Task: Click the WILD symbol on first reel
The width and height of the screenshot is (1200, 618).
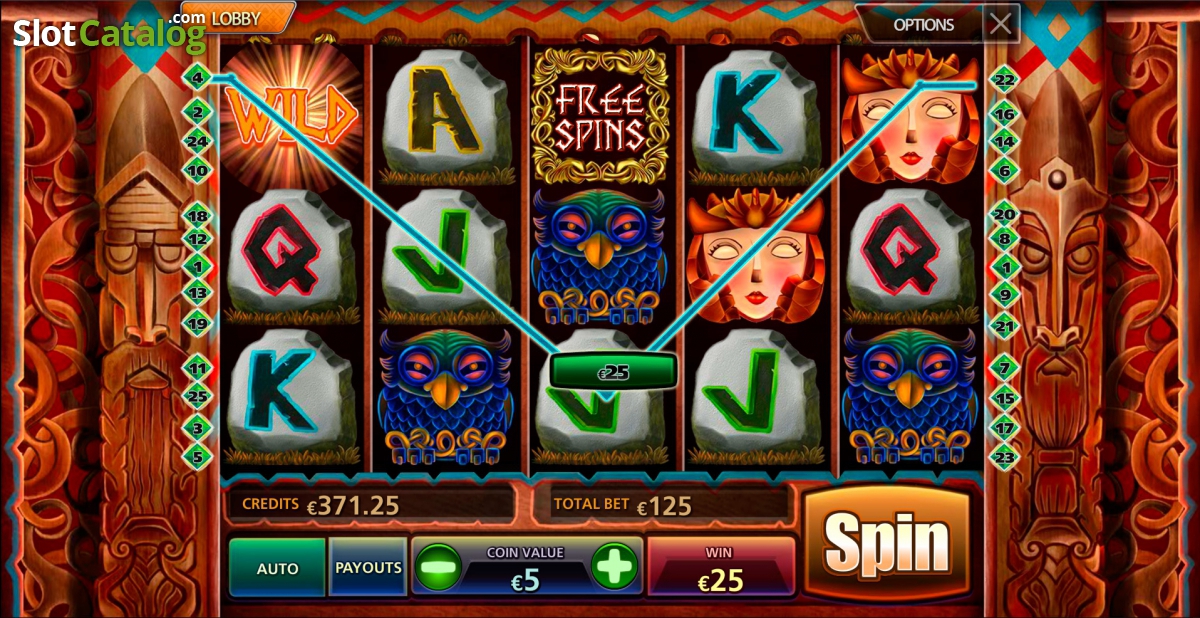Action: [x=292, y=116]
